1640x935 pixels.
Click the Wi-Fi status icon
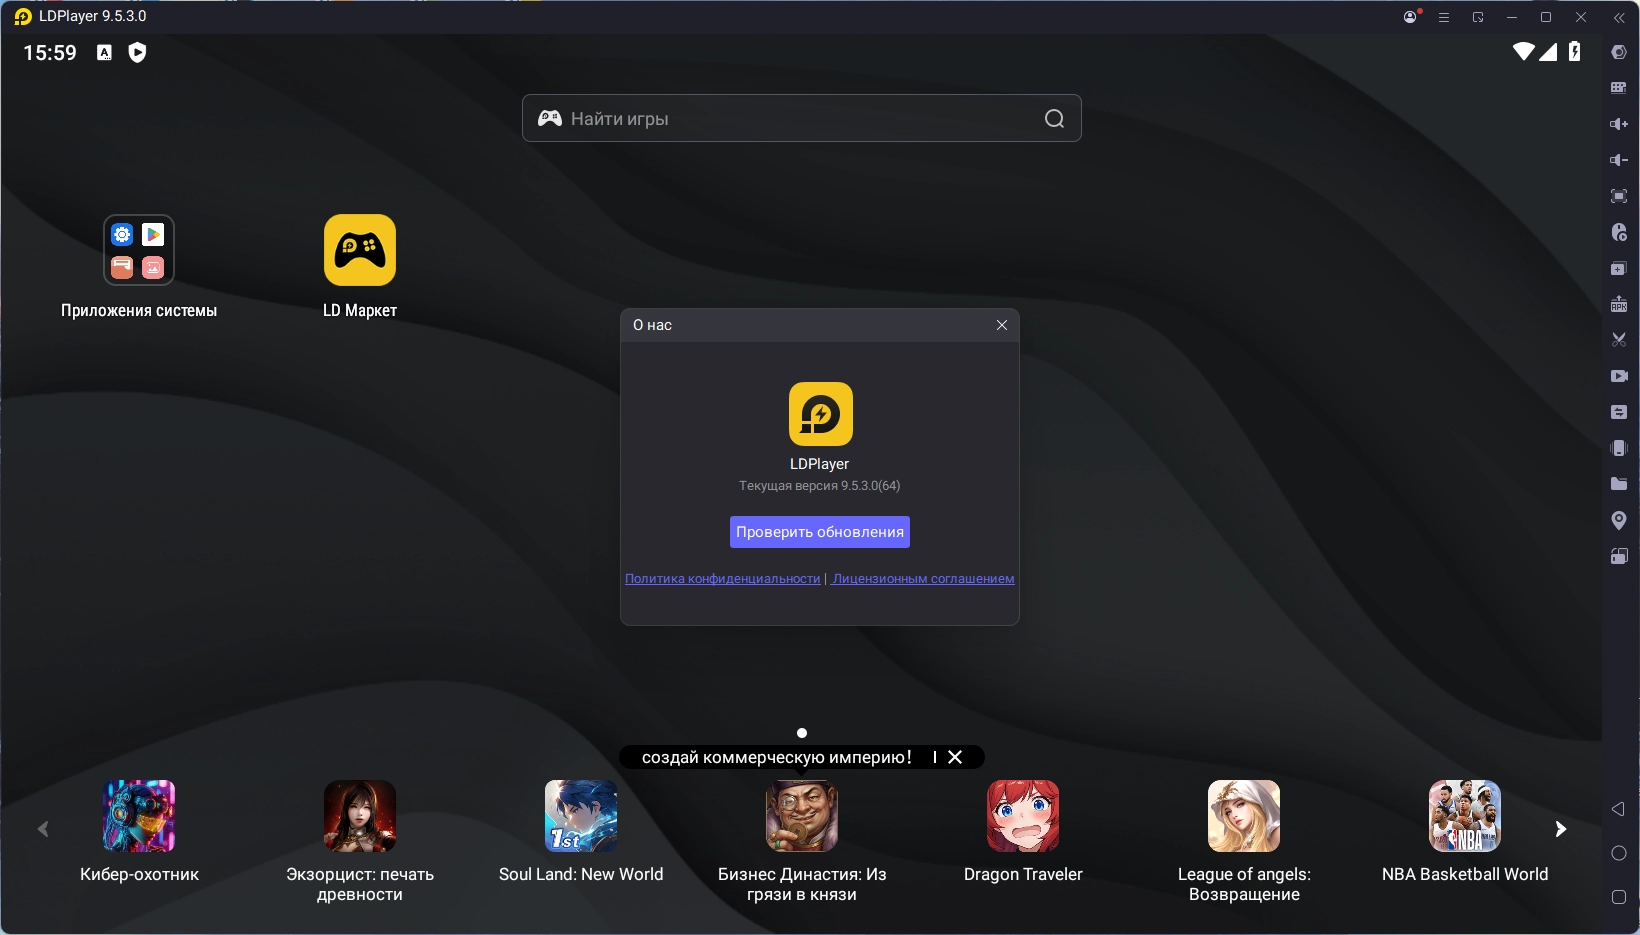point(1524,51)
